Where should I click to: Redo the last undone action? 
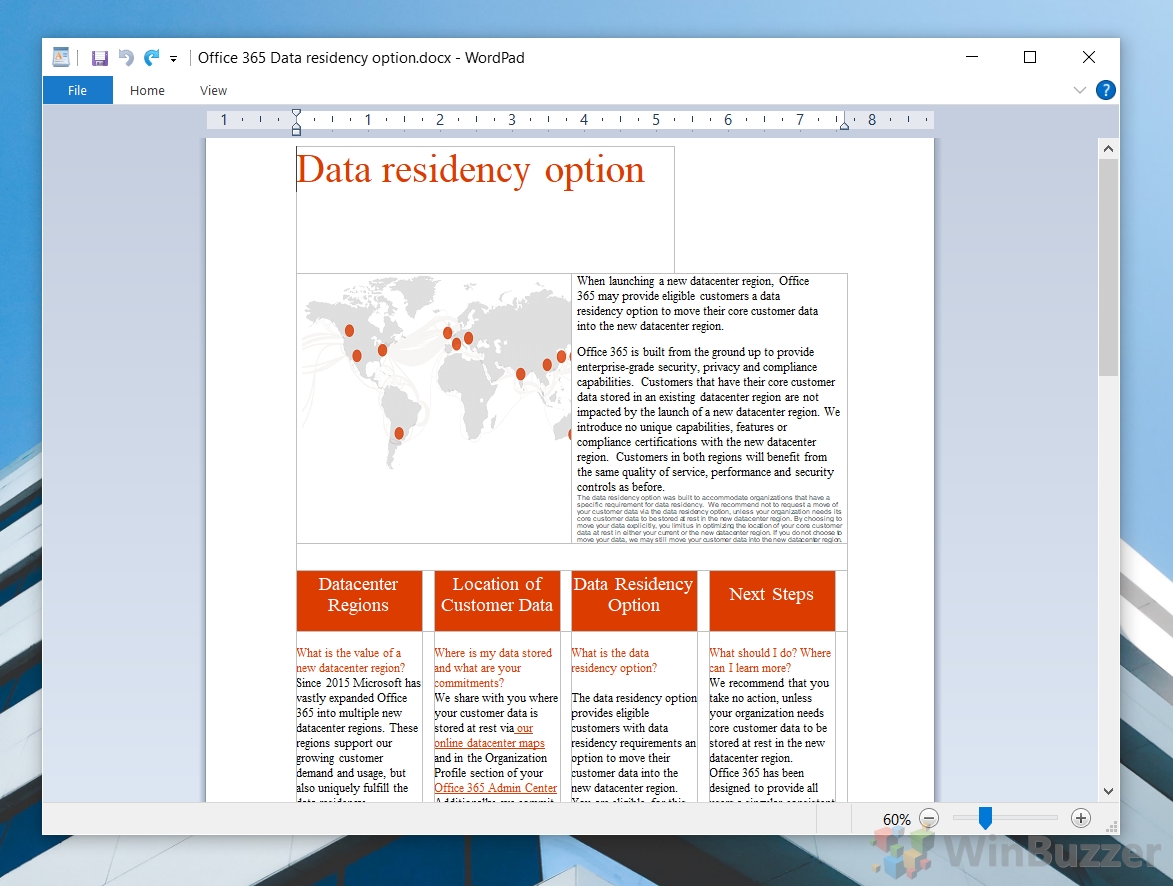coord(151,58)
